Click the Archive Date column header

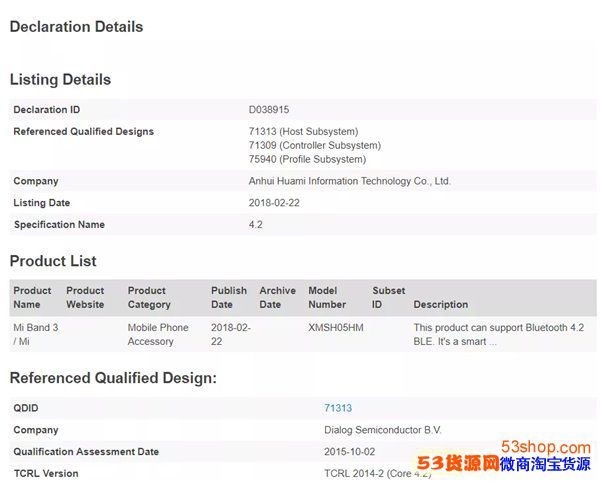(x=277, y=297)
